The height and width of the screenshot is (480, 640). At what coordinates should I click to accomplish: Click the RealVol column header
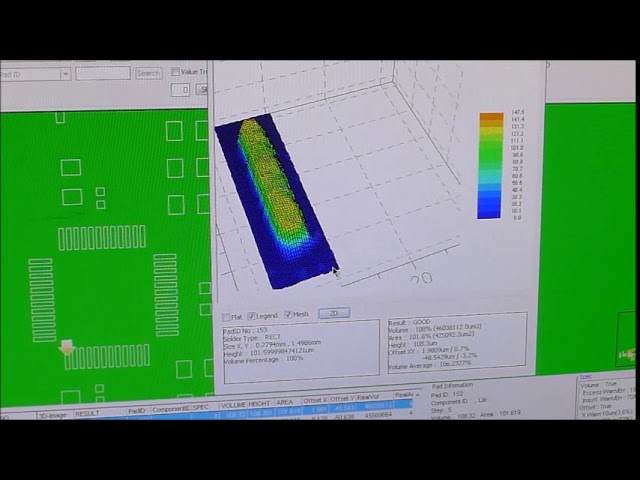[x=368, y=397]
